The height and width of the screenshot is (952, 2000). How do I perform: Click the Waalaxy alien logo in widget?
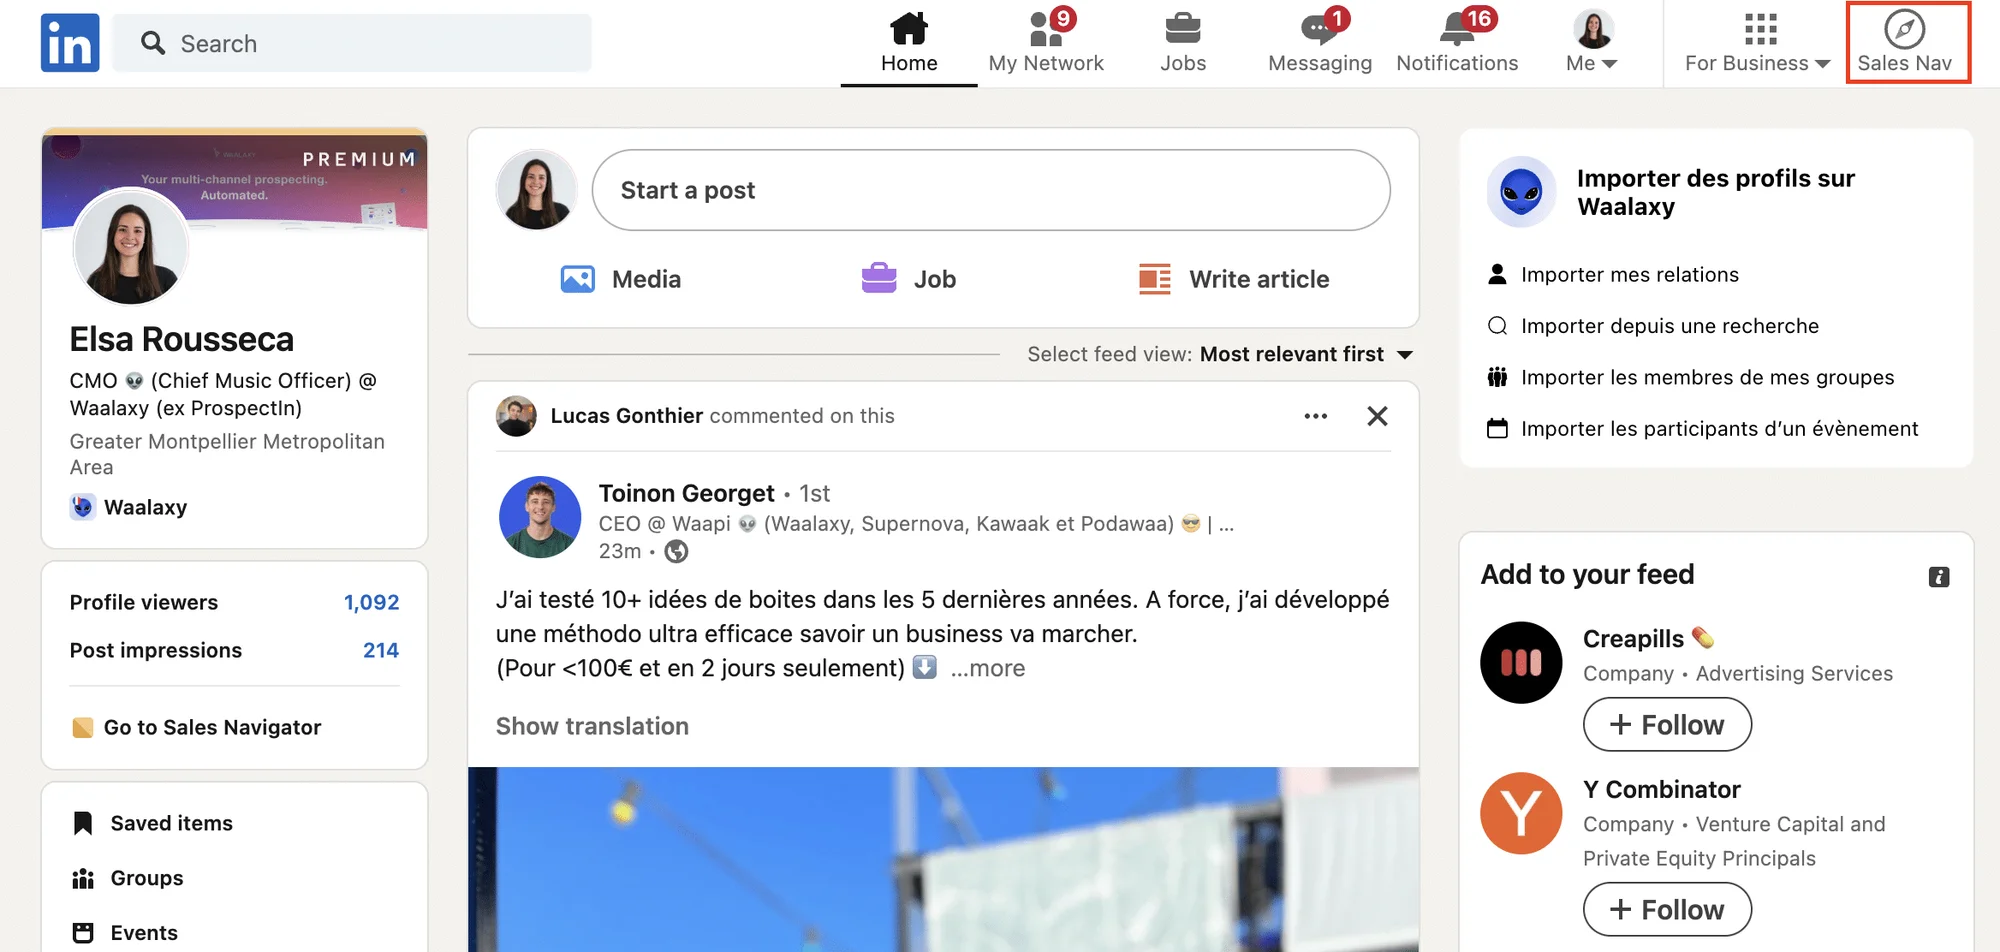point(1521,192)
